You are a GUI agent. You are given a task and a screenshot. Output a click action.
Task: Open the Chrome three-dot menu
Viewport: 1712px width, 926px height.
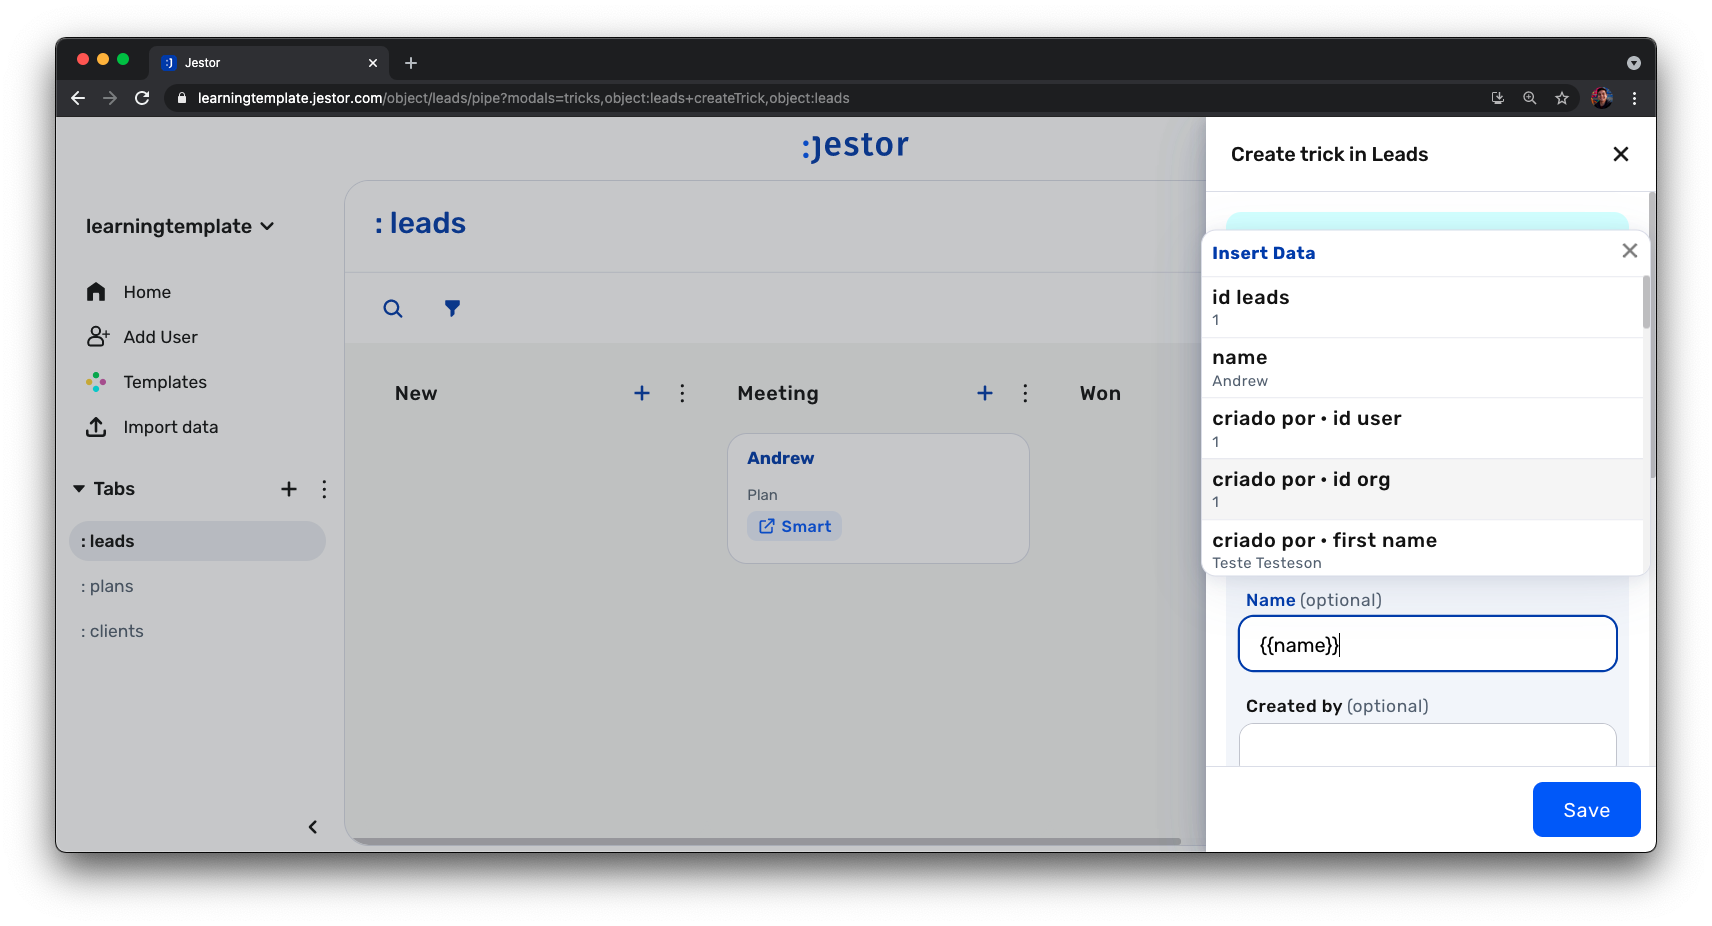coord(1634,98)
